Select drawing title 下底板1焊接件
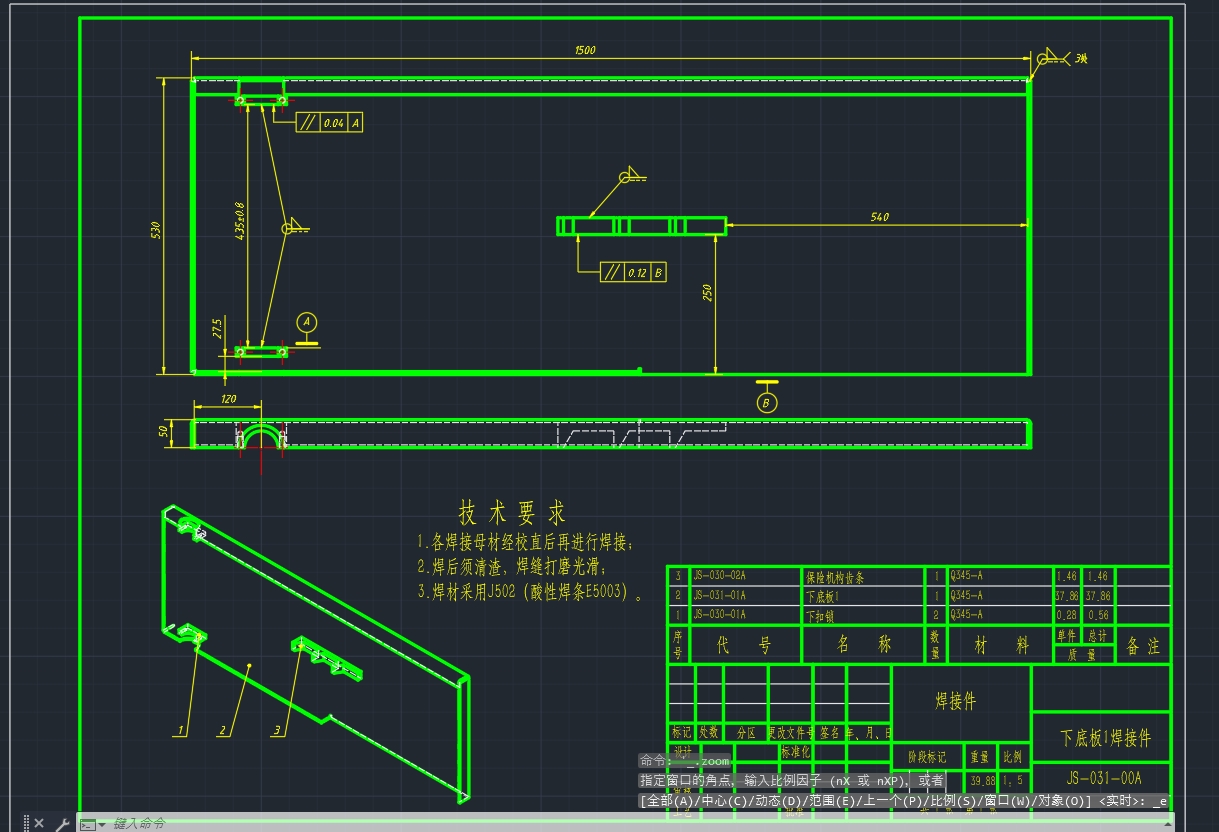This screenshot has height=832, width=1219. tap(1105, 738)
